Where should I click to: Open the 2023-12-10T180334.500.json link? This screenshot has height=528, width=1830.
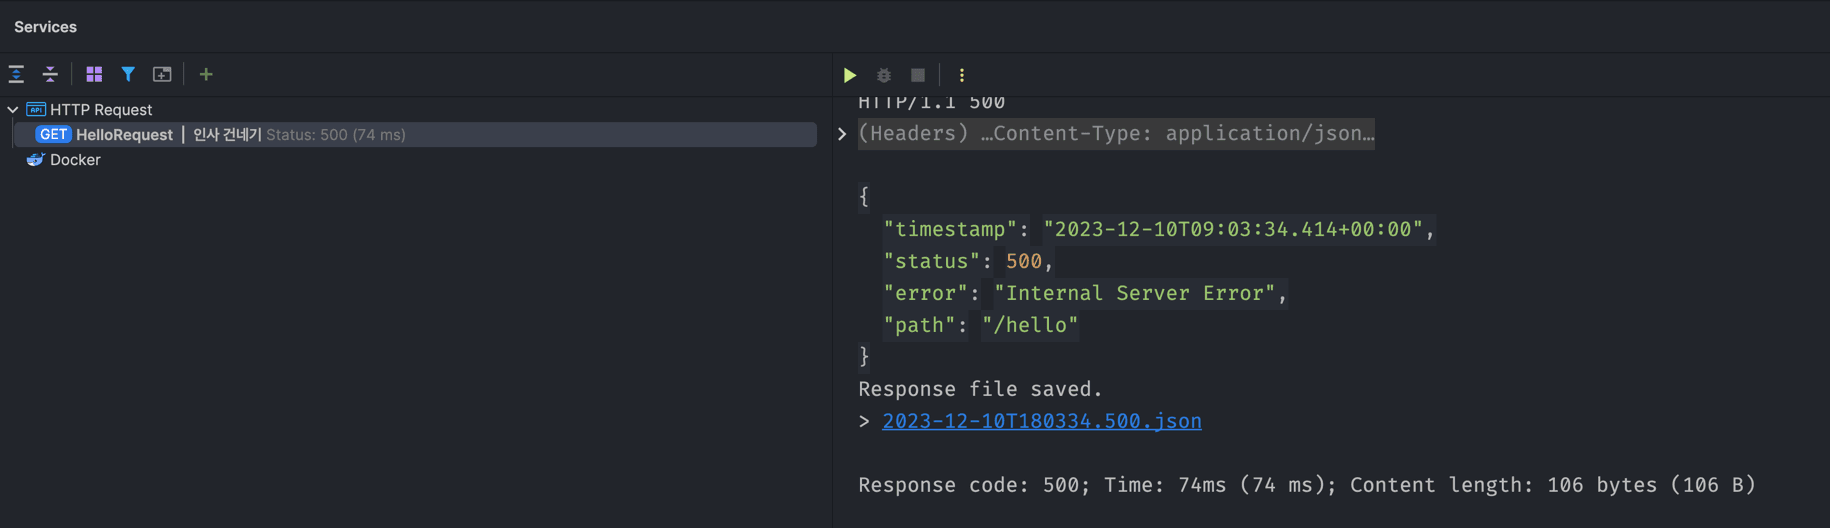1041,421
